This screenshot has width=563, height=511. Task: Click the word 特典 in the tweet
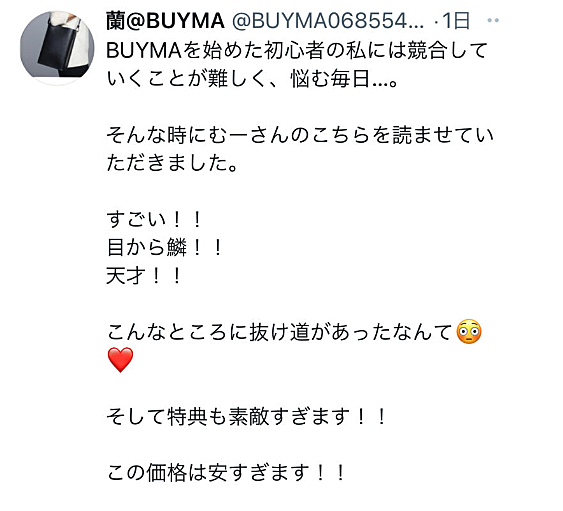(x=187, y=416)
